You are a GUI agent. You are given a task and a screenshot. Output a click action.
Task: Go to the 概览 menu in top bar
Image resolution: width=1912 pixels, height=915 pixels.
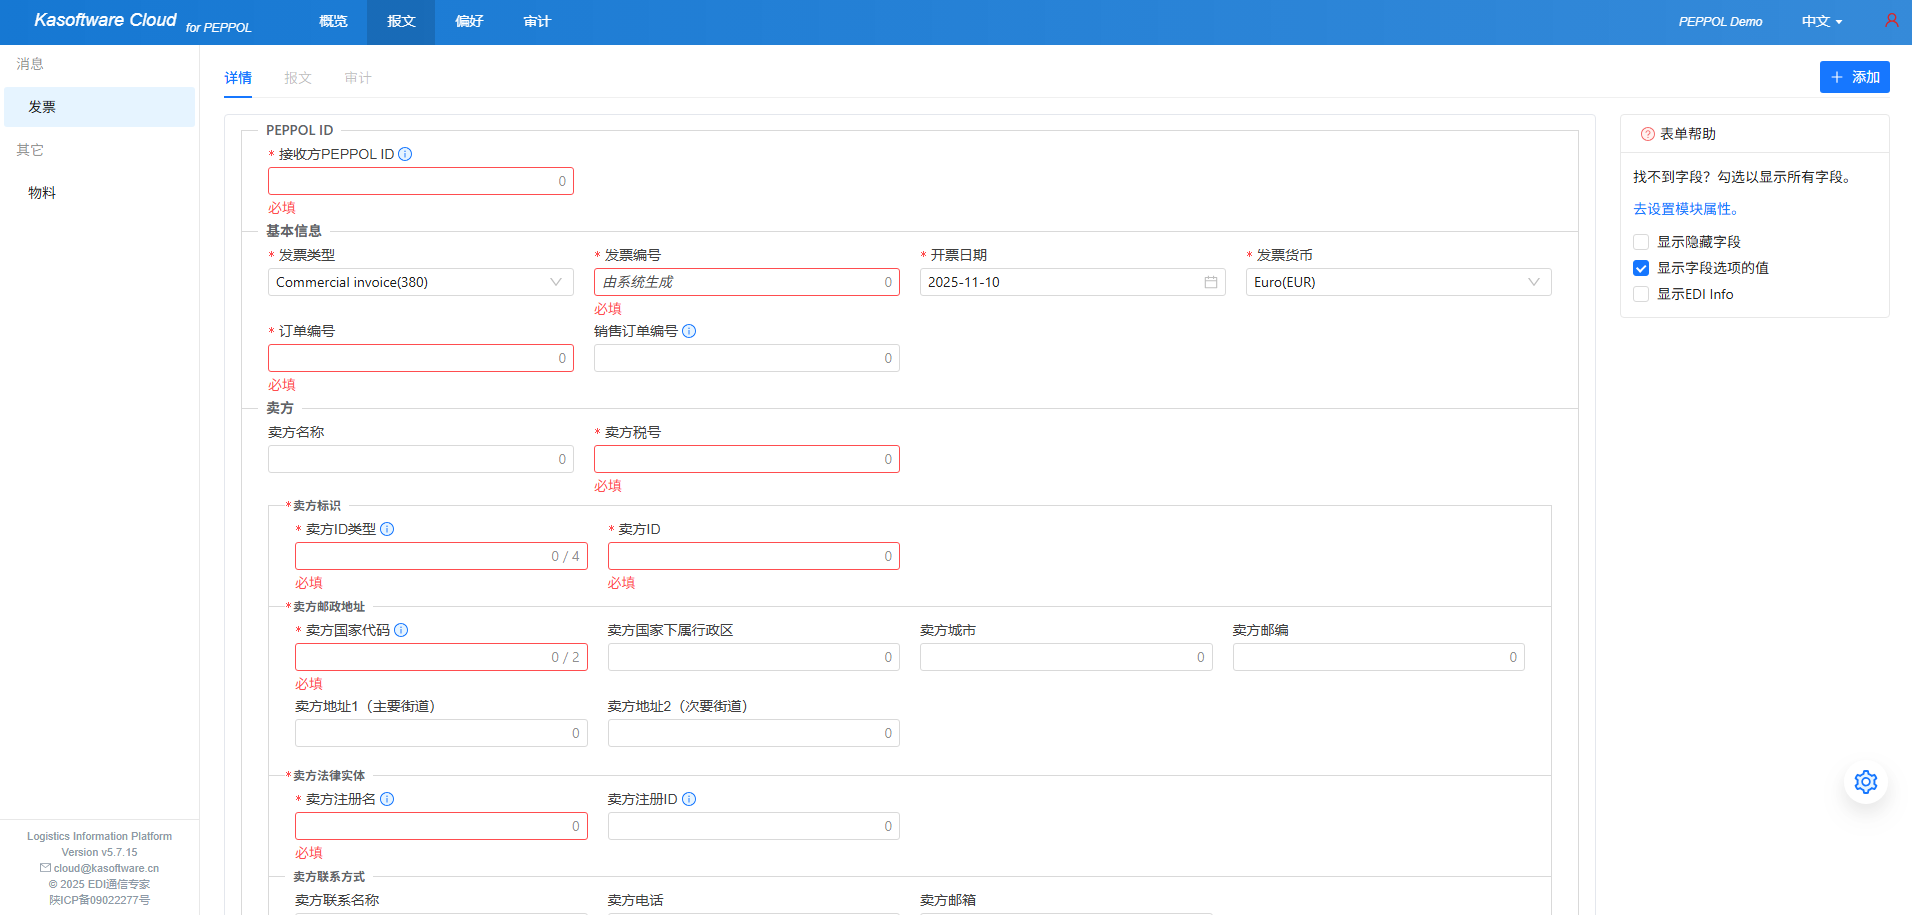pos(333,22)
